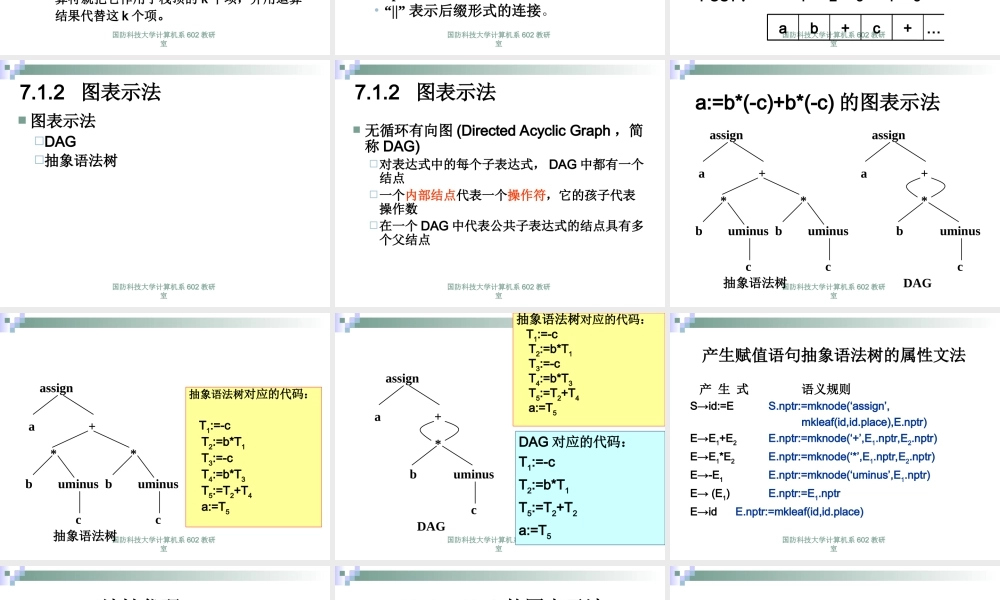Click the "a" cell in the table

pyautogui.click(x=783, y=29)
